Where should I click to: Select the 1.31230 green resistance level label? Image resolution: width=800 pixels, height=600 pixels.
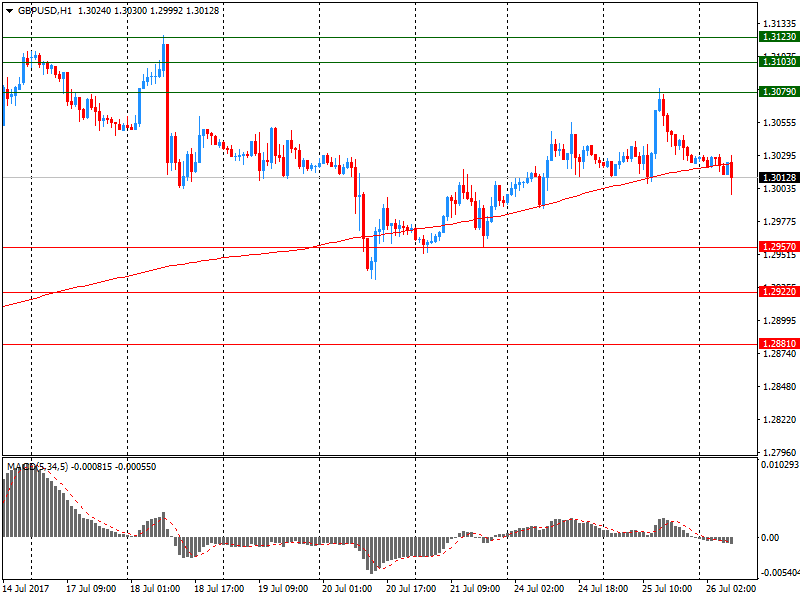[x=779, y=37]
